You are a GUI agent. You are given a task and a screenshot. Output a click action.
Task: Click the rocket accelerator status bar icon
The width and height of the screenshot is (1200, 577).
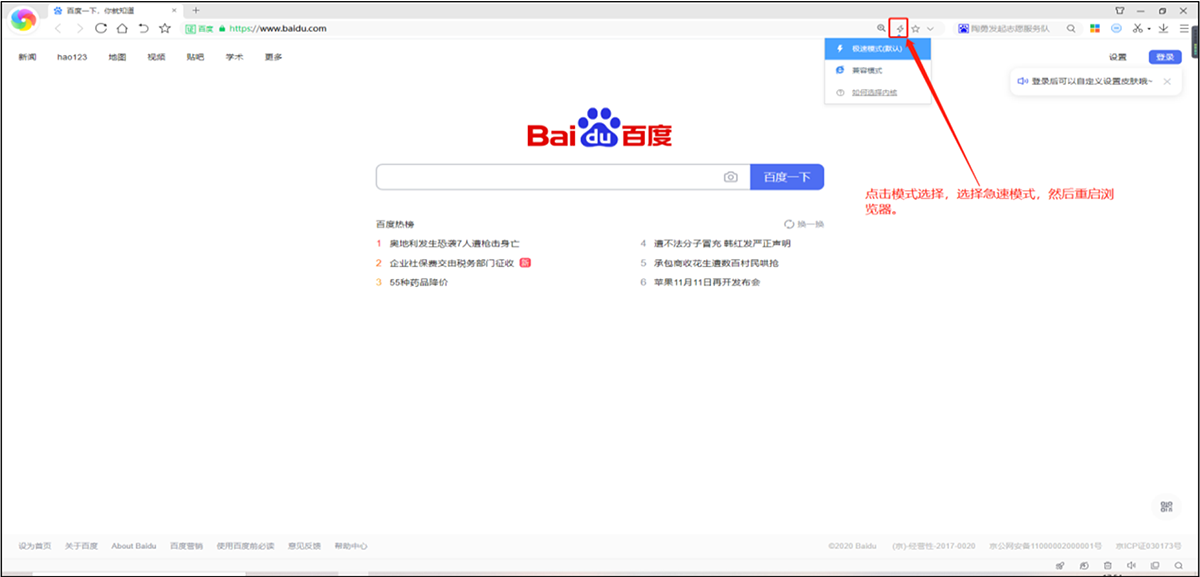click(1060, 567)
